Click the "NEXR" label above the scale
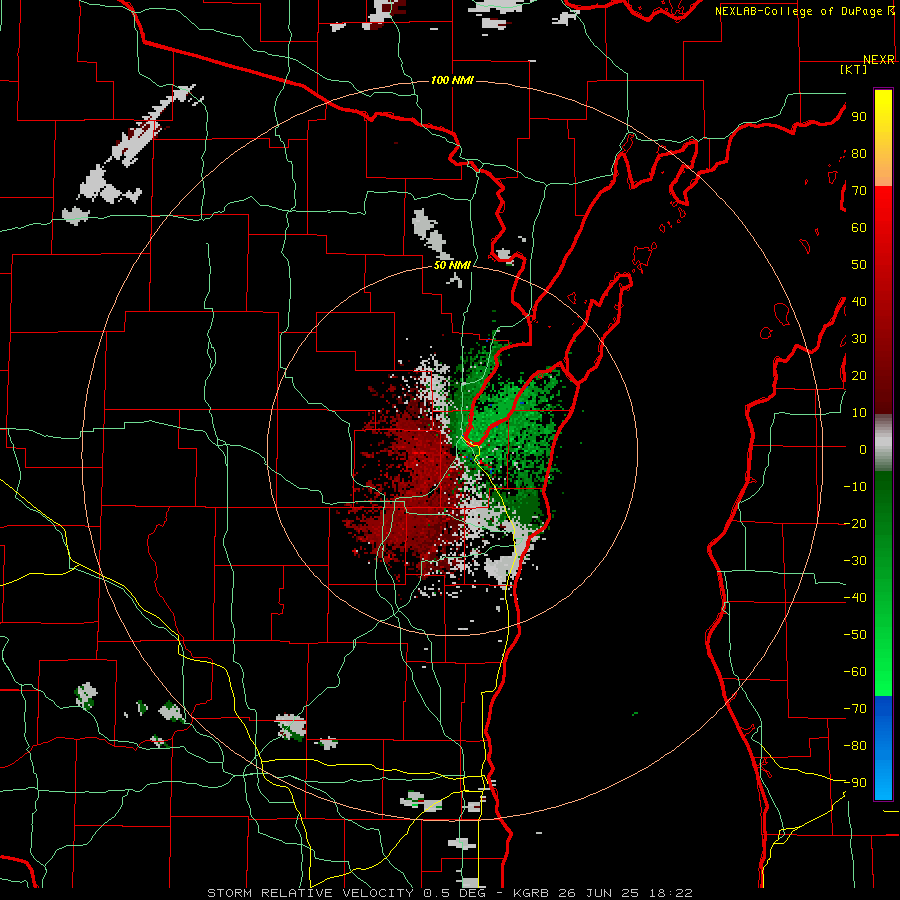Screen dimensions: 900x900 pos(879,60)
